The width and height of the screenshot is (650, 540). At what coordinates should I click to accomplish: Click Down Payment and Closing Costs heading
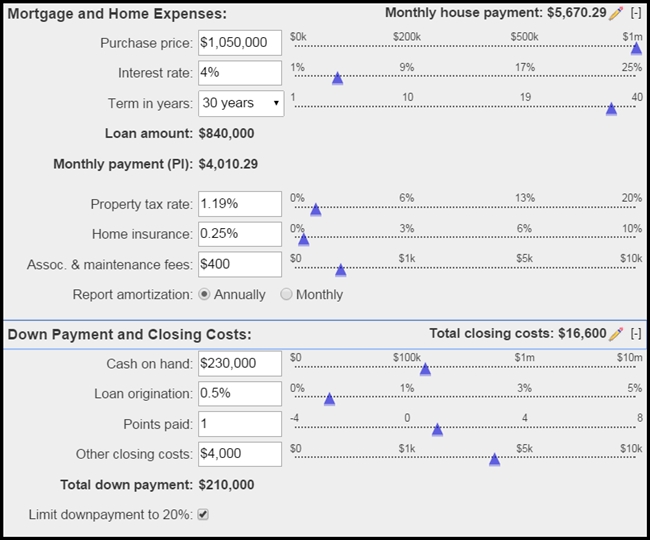(x=129, y=334)
